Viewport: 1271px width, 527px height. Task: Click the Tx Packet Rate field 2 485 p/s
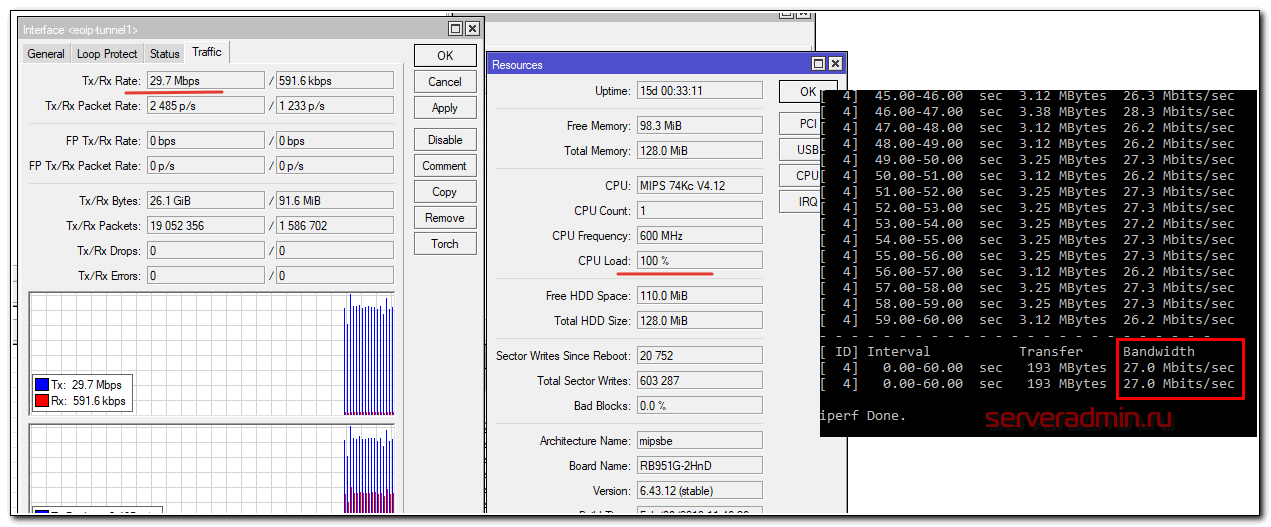(x=205, y=106)
